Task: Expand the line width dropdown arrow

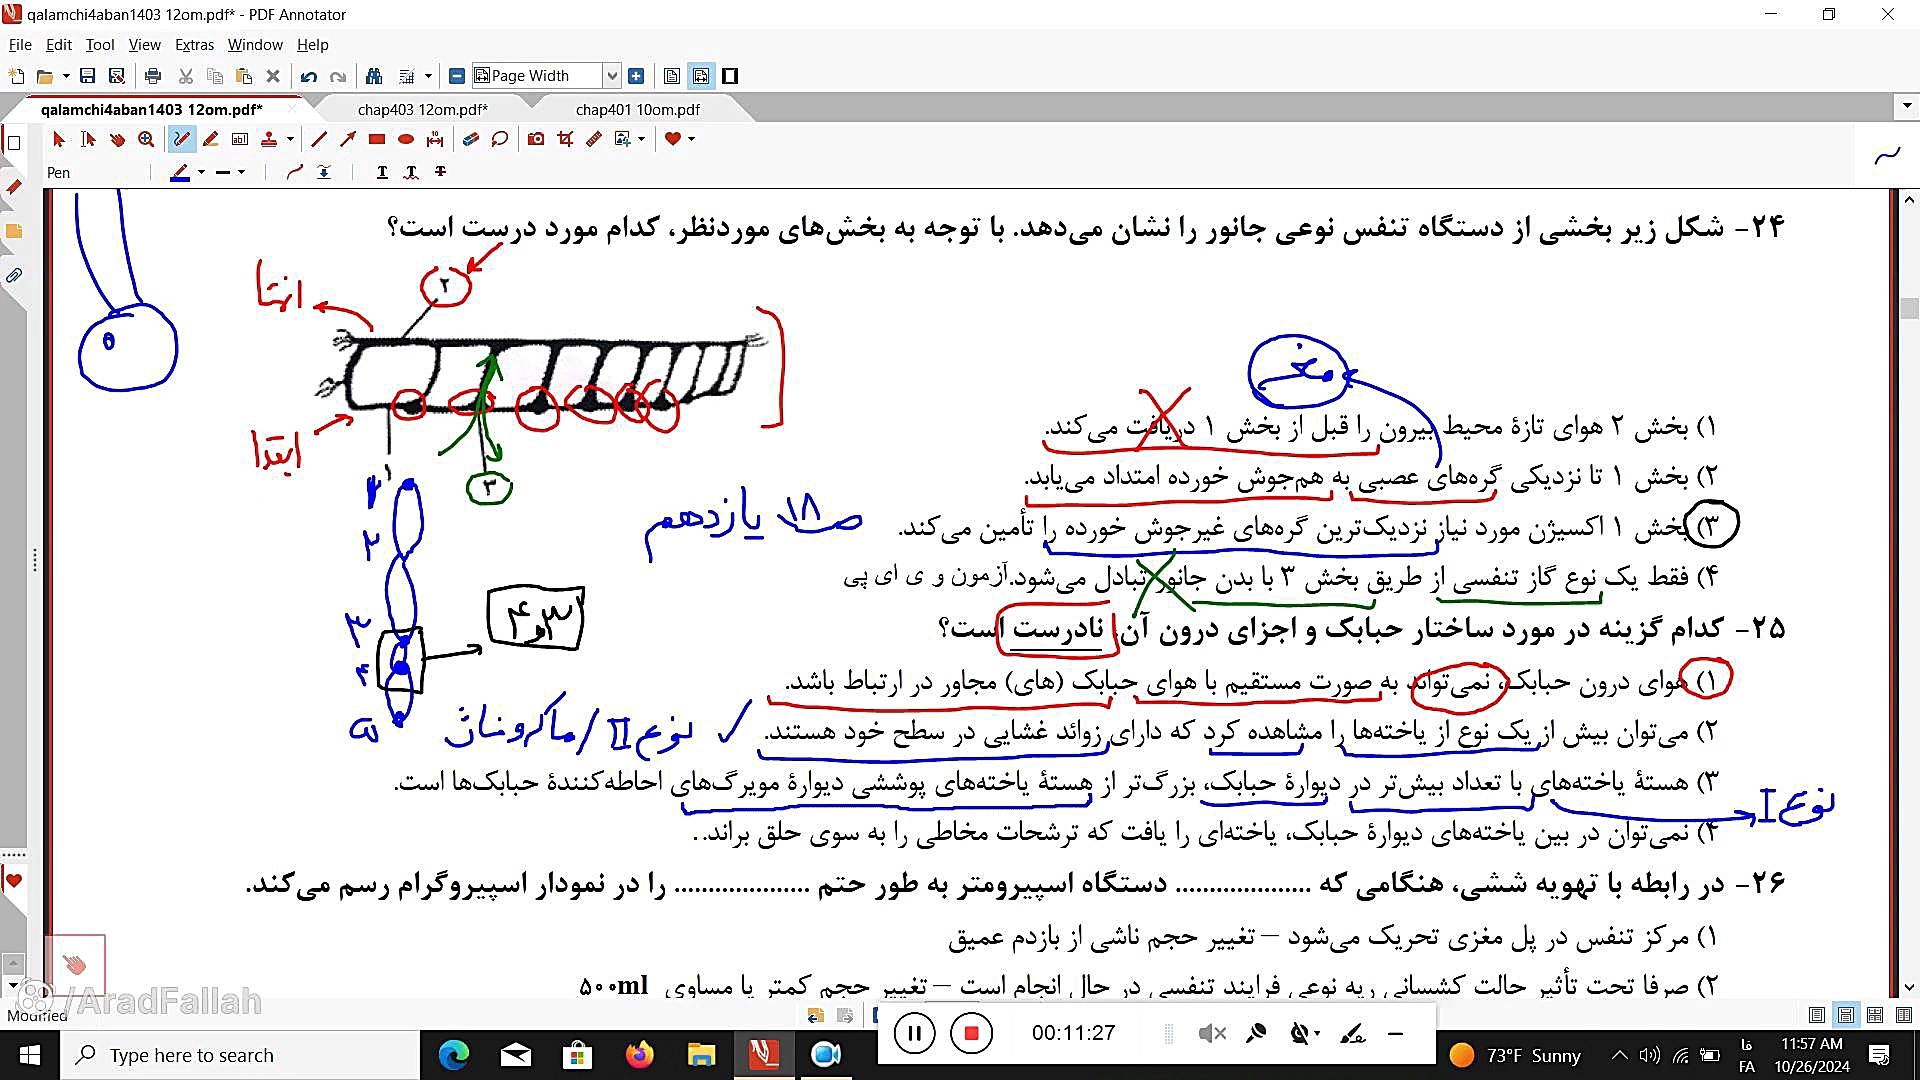Action: (x=242, y=172)
